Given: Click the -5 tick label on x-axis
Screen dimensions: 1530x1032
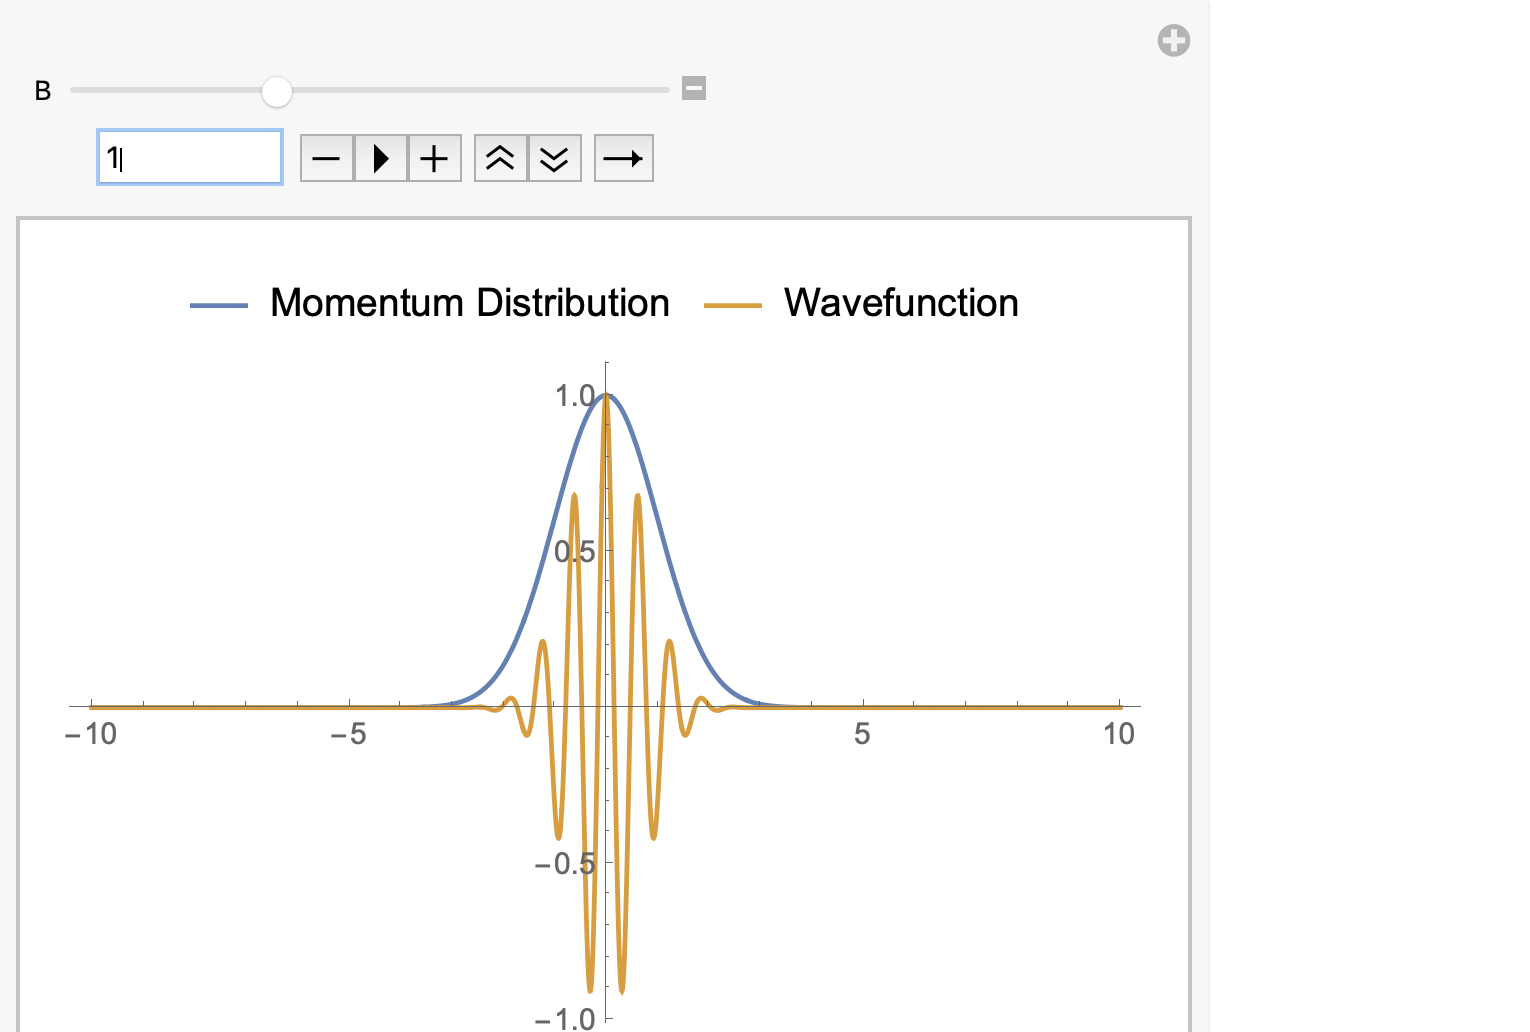Looking at the screenshot, I should (348, 734).
